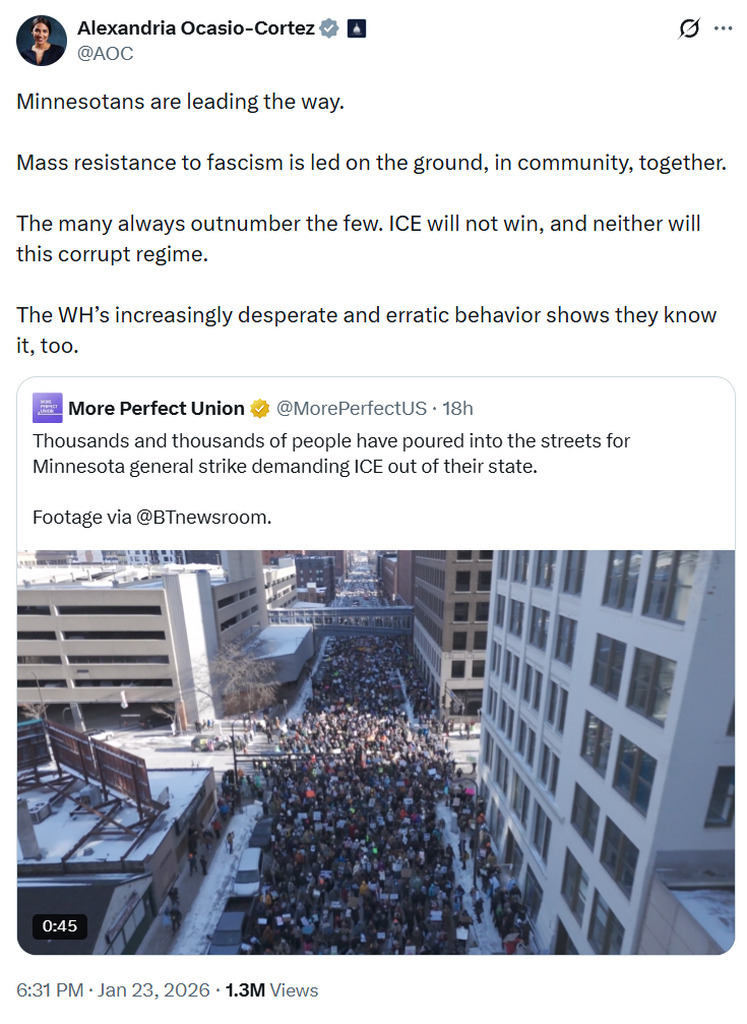The height and width of the screenshot is (1024, 747).
Task: Click Alexandria Ocasio-Cortez's profile picture
Action: pyautogui.click(x=42, y=41)
